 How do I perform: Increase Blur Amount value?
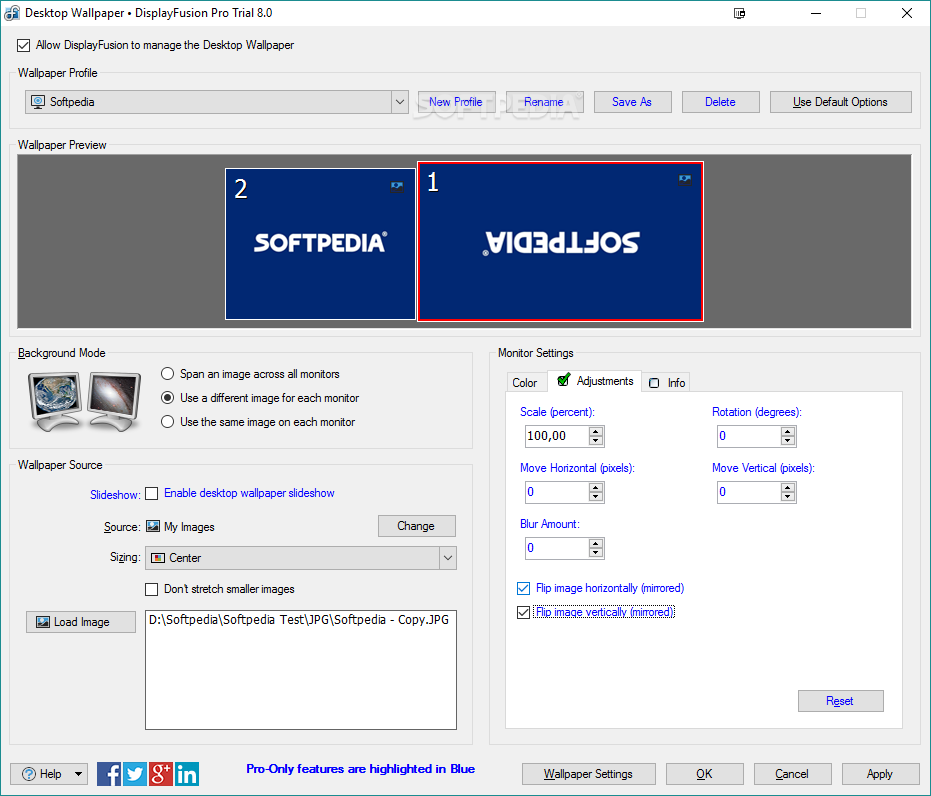point(596,543)
